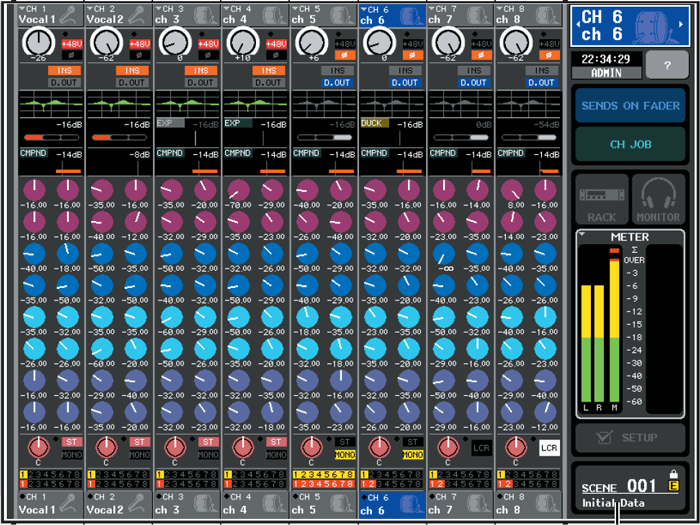This screenshot has width=700, height=525.
Task: Toggle the phase invert ø button on CH 6
Action: tap(413, 55)
